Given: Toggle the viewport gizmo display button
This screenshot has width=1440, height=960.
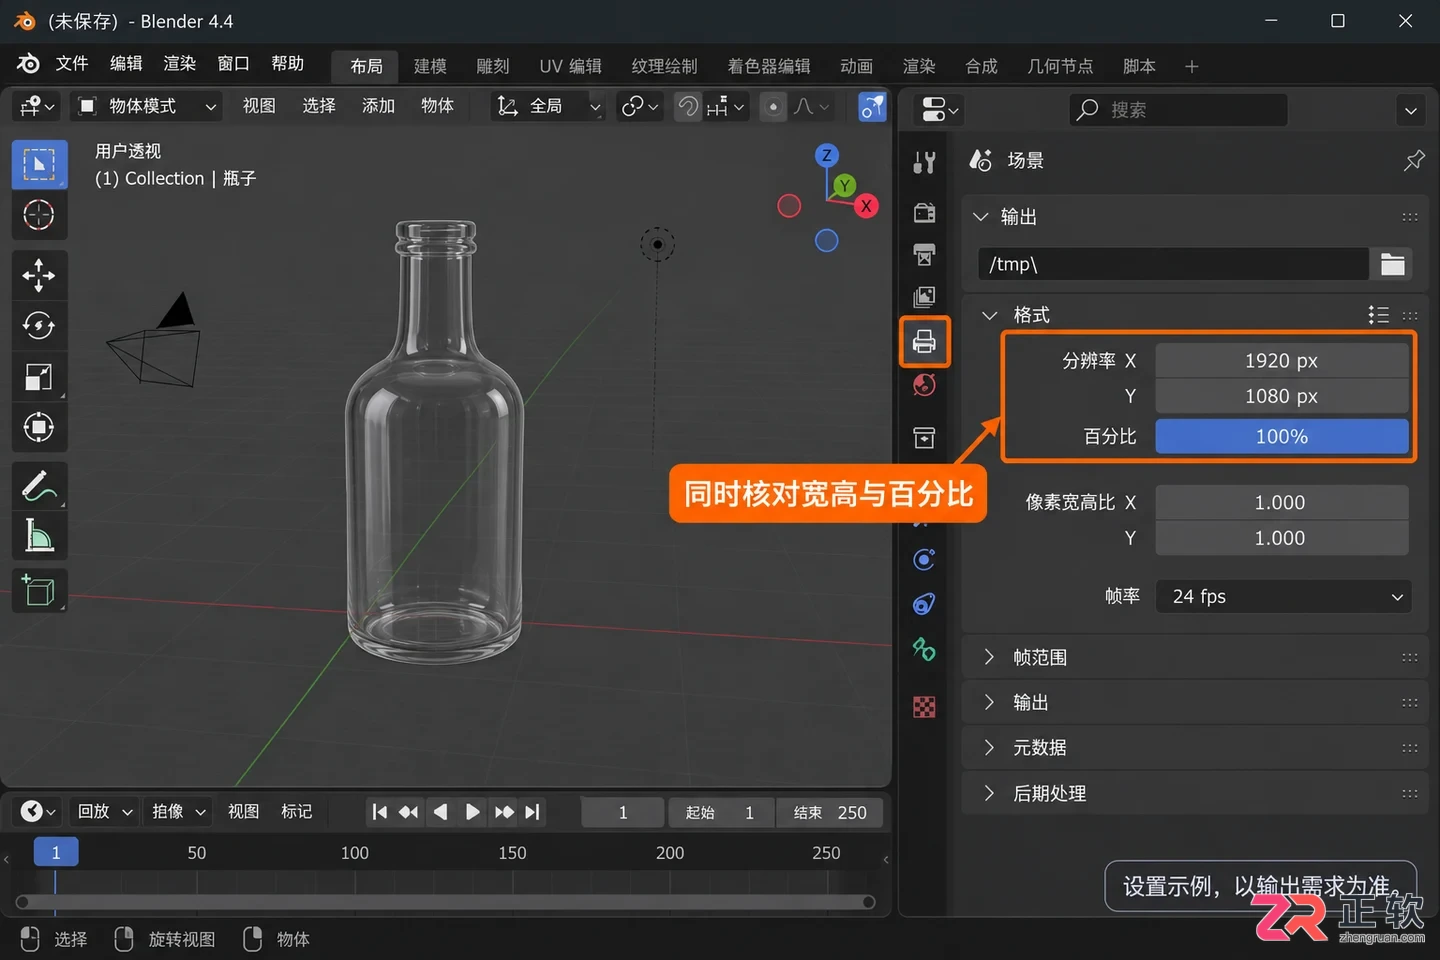Looking at the screenshot, I should pos(872,106).
